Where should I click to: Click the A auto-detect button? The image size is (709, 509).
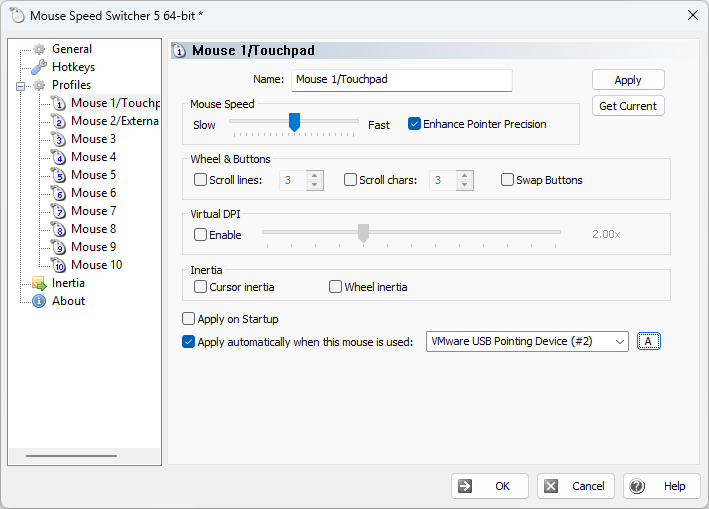(x=648, y=341)
